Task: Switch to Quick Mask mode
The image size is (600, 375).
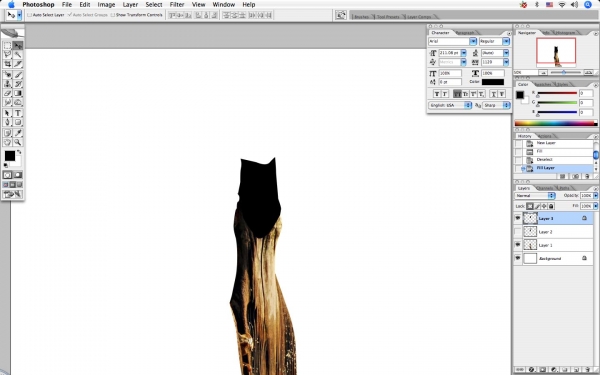Action: [x=18, y=175]
